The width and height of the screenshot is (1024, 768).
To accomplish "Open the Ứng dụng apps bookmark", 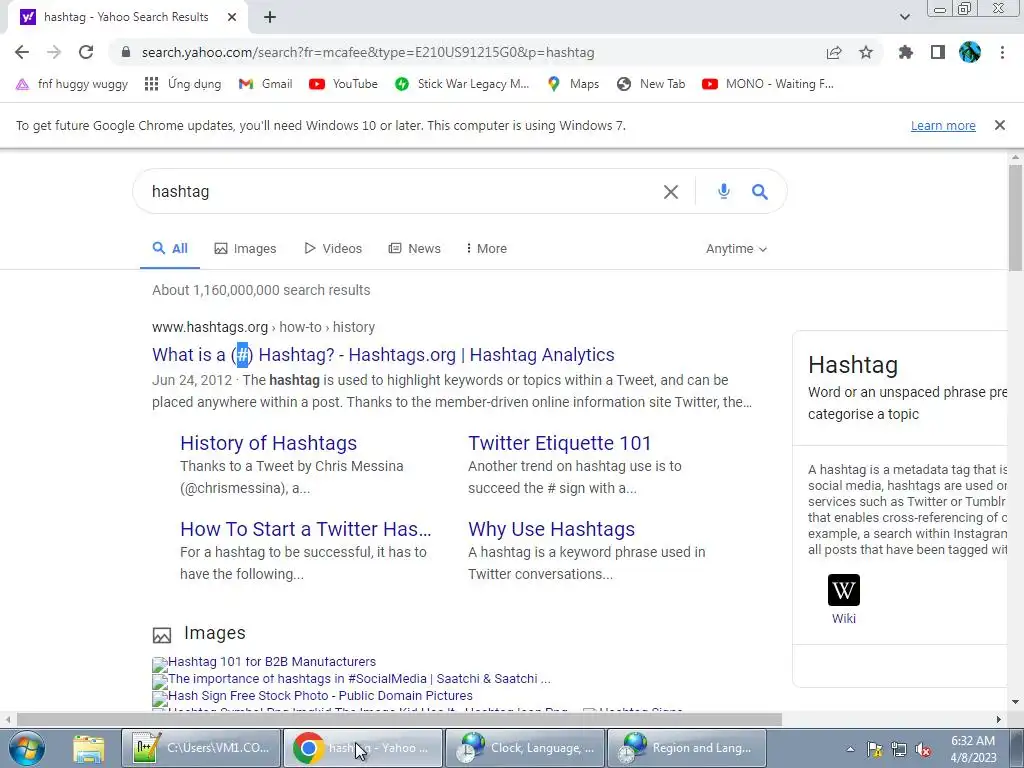I will [x=183, y=84].
